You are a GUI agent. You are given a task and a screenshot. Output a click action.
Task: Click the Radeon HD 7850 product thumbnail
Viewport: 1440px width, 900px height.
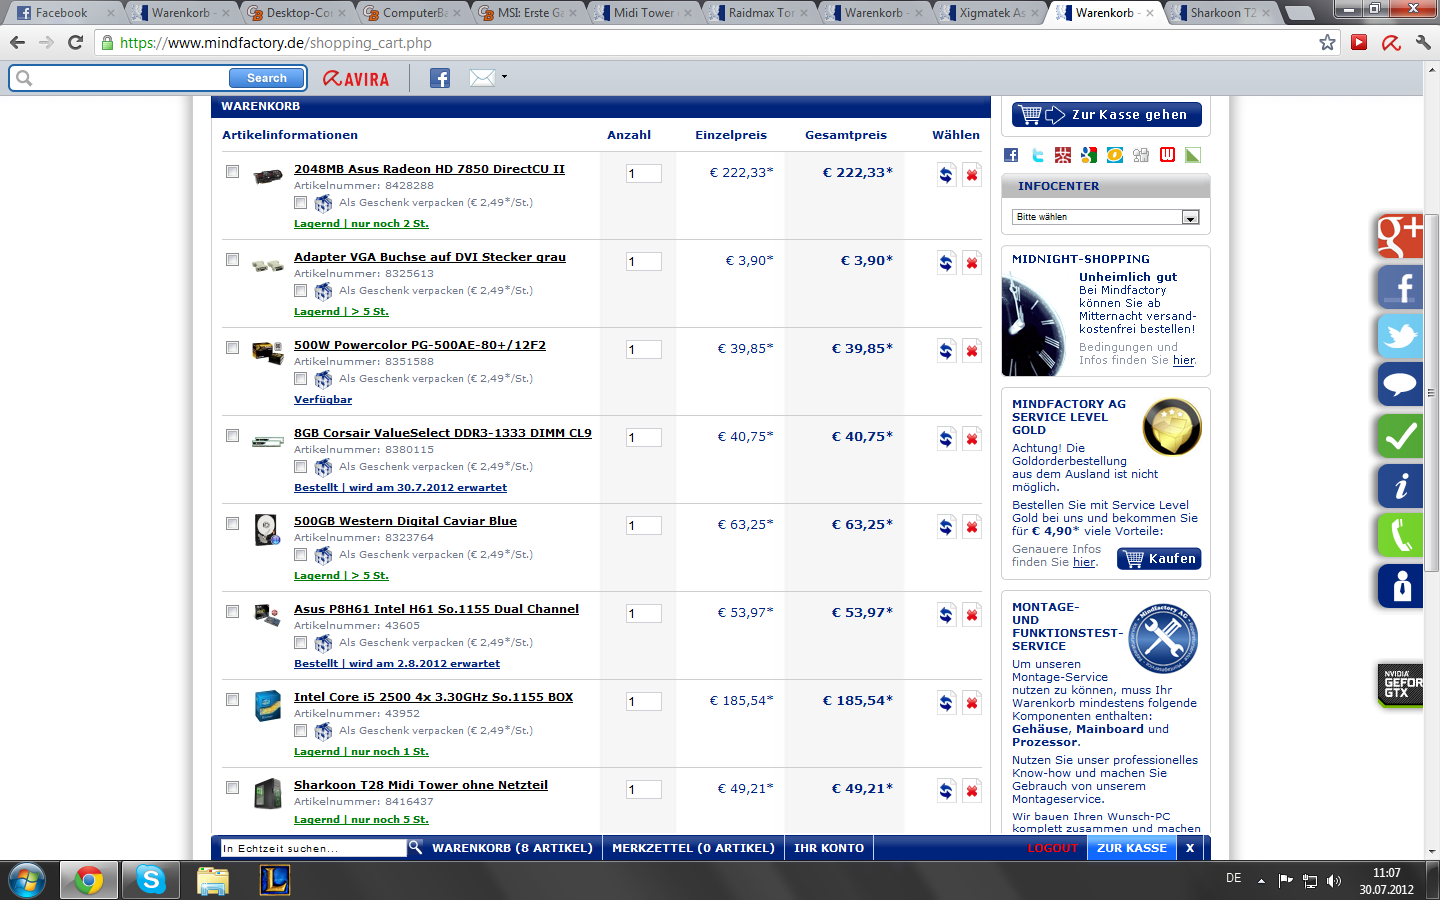click(267, 176)
